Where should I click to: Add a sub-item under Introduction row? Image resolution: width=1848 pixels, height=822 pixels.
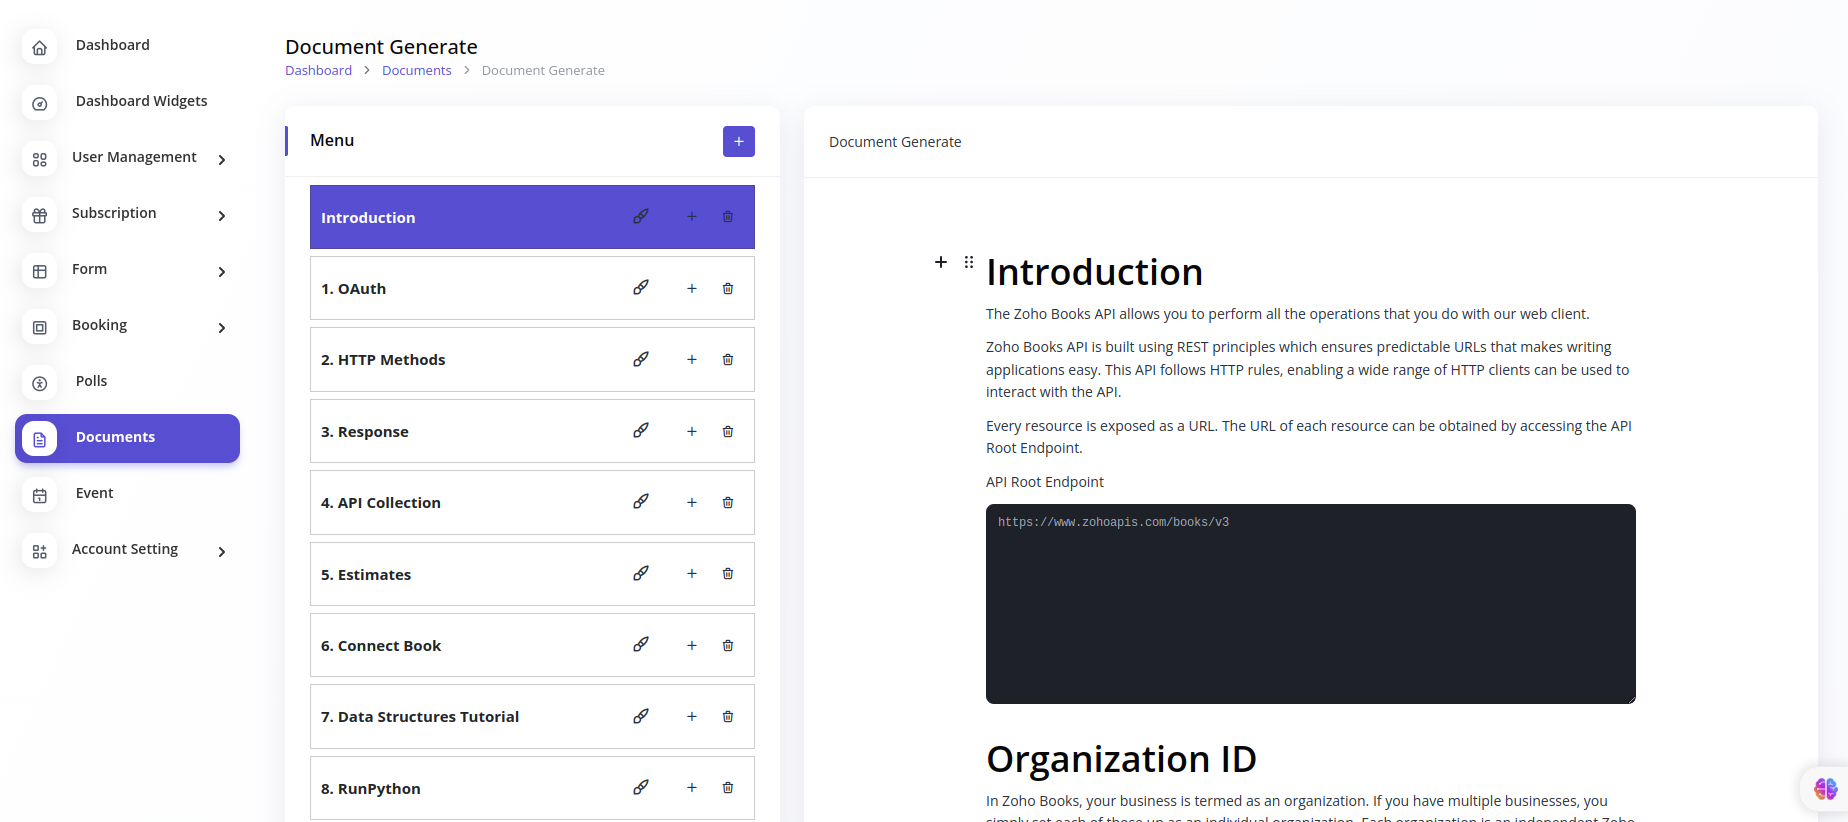coord(691,217)
